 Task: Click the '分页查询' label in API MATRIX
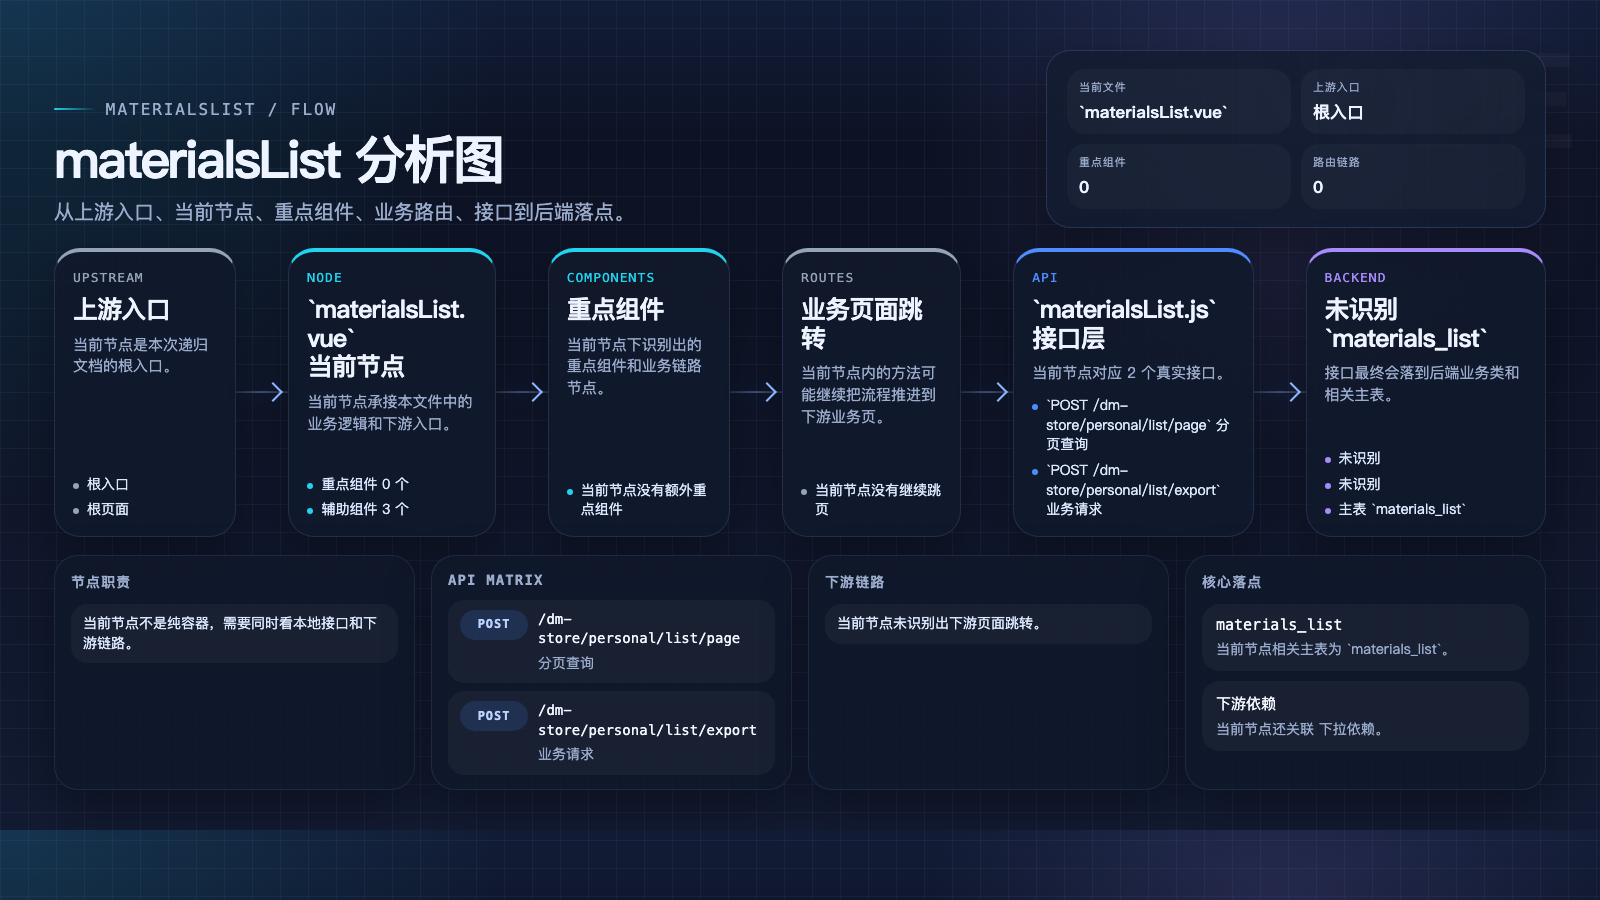(566, 663)
